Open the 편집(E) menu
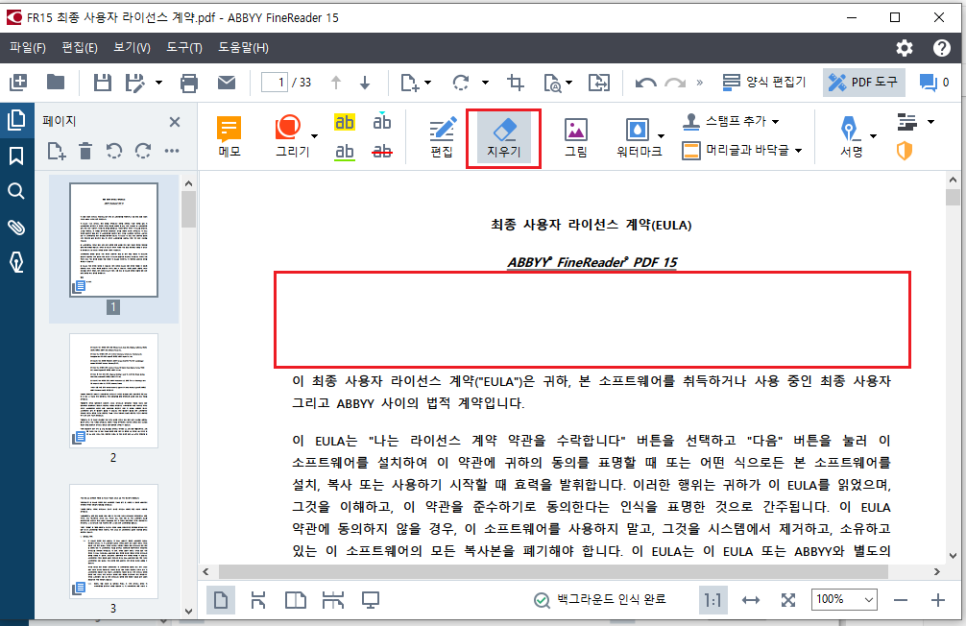966x626 pixels. click(79, 47)
